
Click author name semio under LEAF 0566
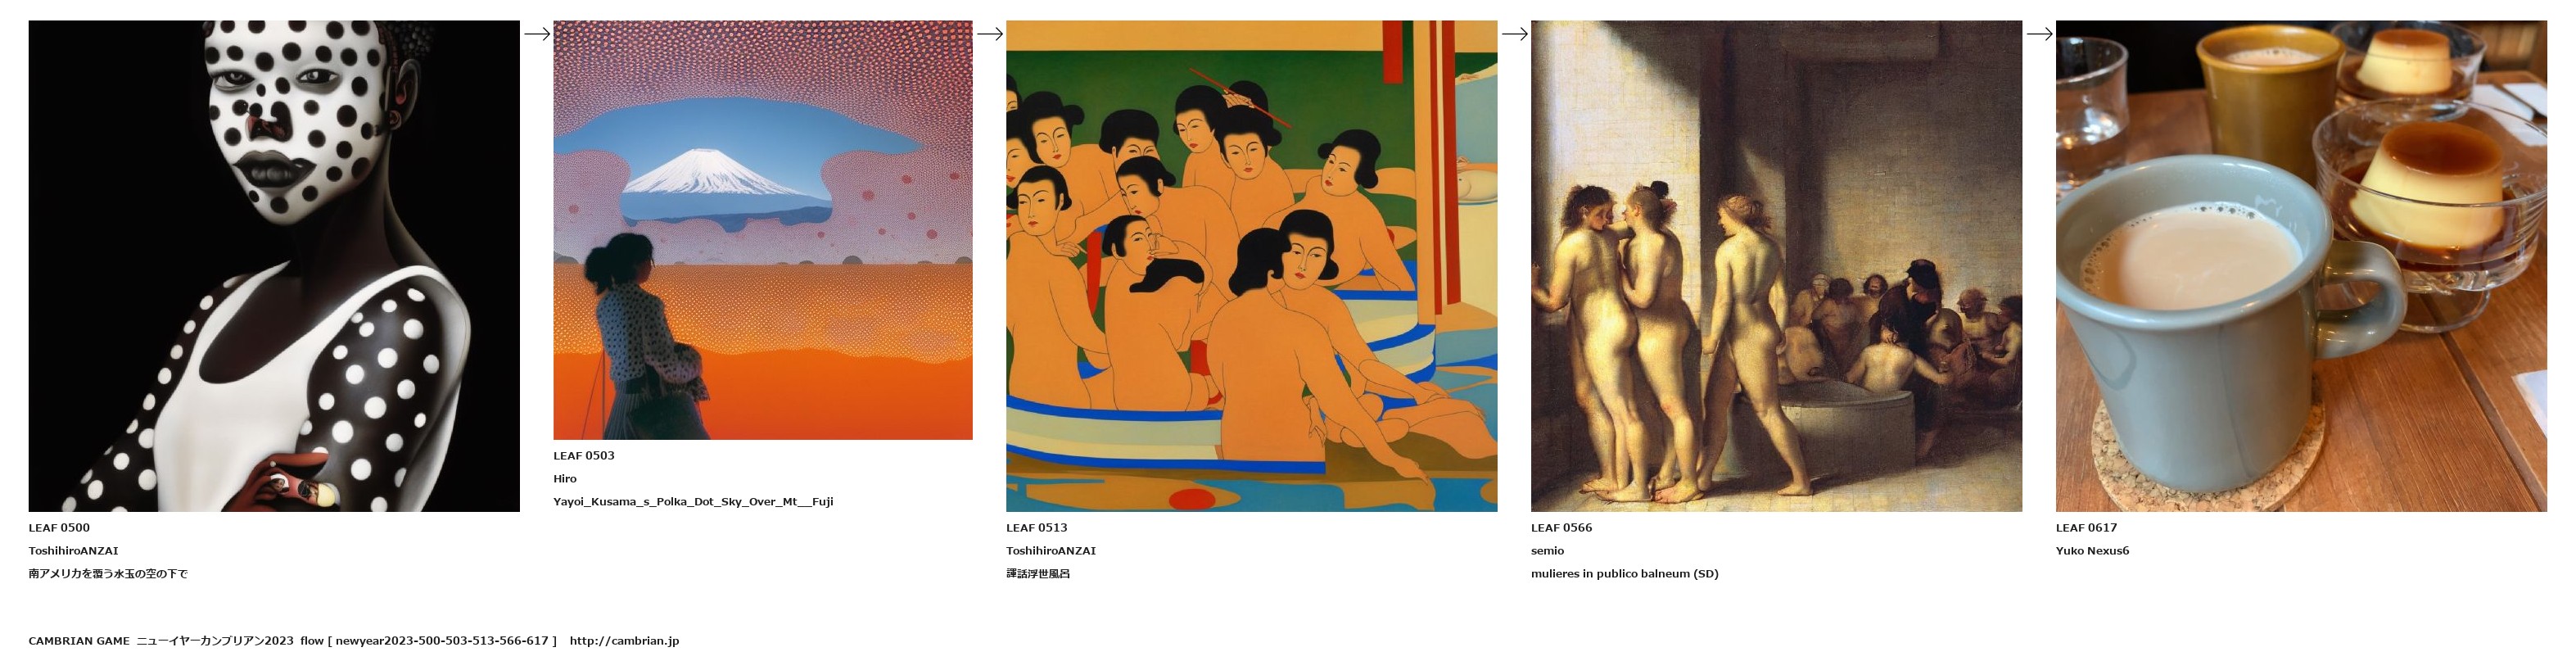point(1547,551)
